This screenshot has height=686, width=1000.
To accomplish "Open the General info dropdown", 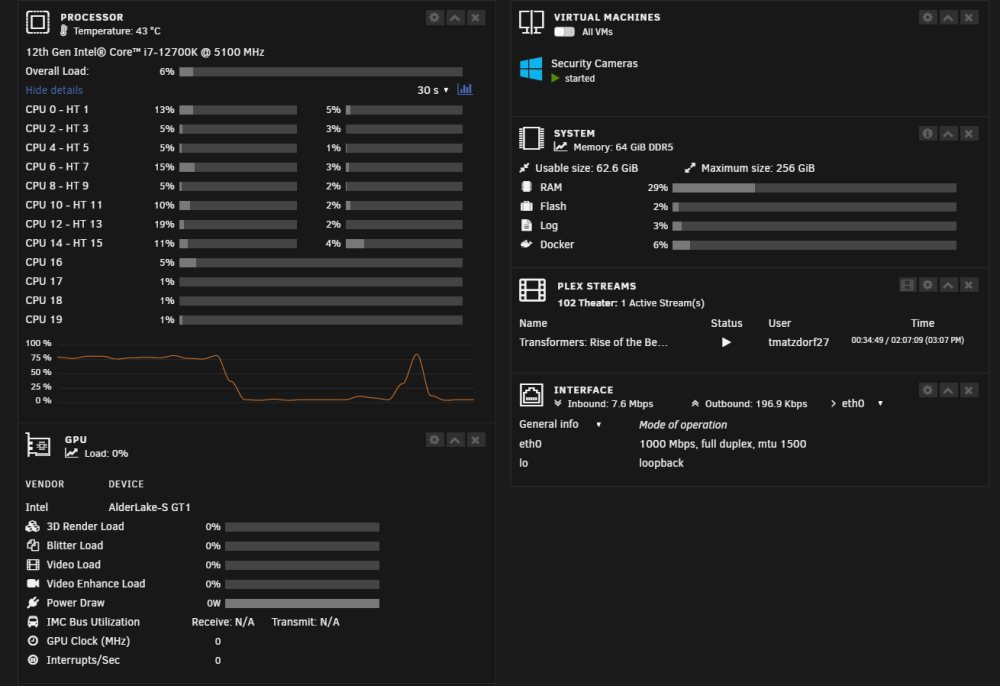I will click(x=560, y=425).
